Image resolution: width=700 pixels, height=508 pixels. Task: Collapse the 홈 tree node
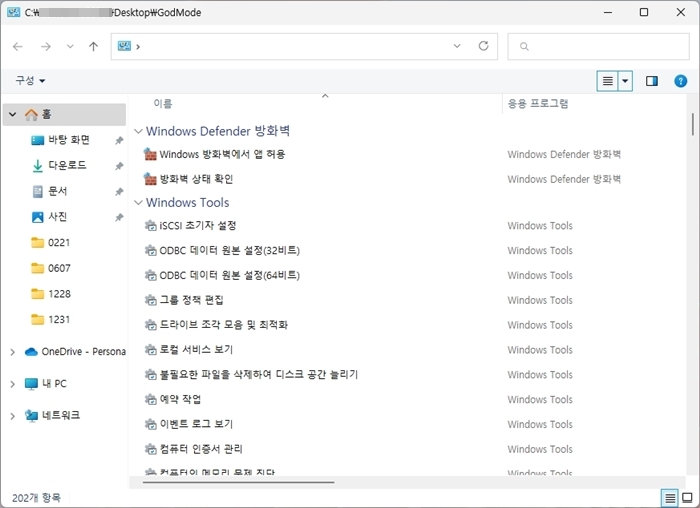(x=12, y=115)
